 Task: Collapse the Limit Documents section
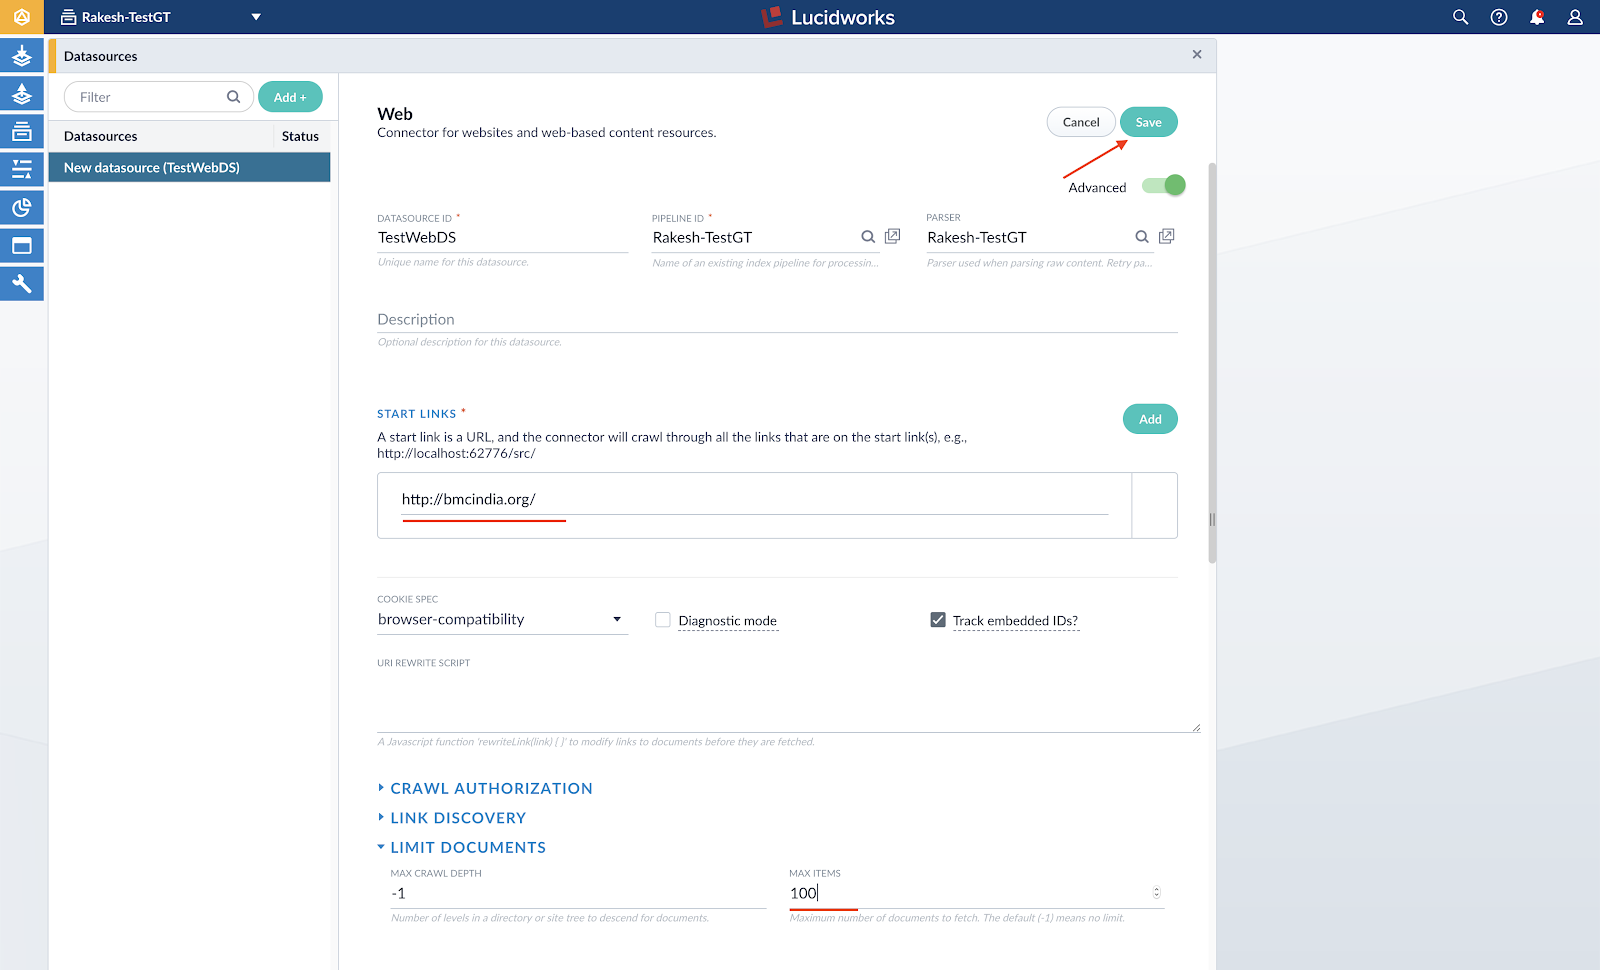tap(462, 847)
